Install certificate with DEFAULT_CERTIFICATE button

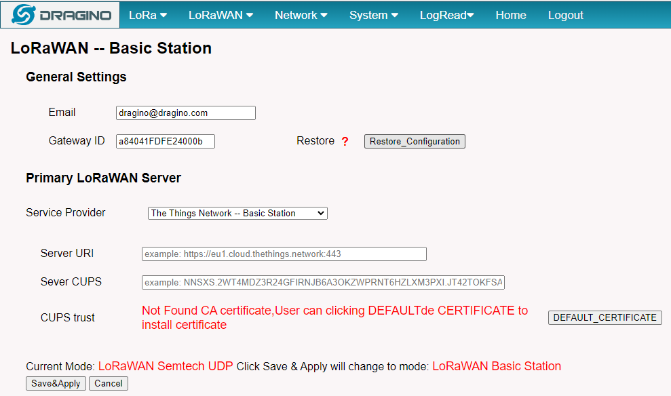[605, 318]
